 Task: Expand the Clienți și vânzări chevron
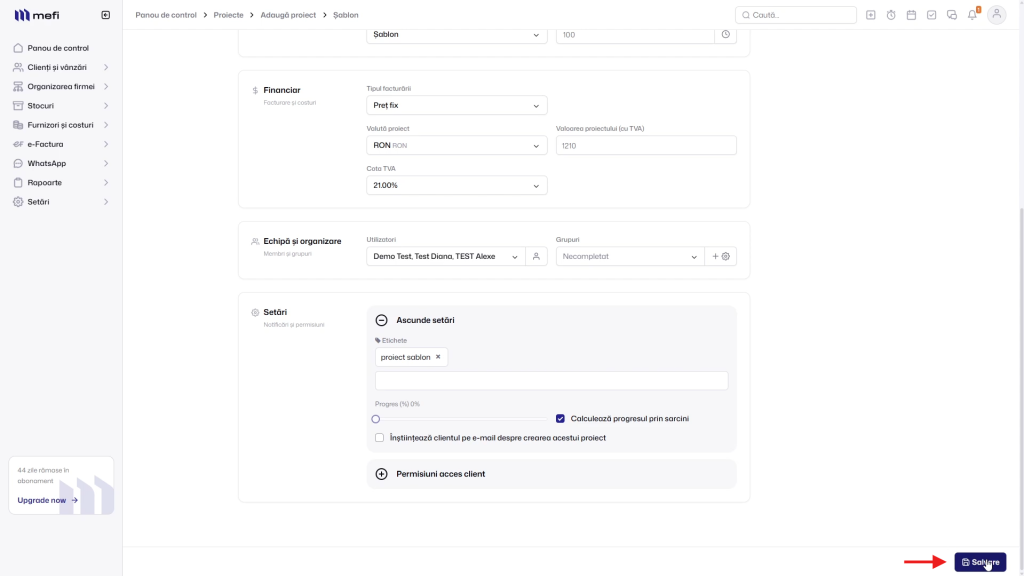tap(106, 67)
